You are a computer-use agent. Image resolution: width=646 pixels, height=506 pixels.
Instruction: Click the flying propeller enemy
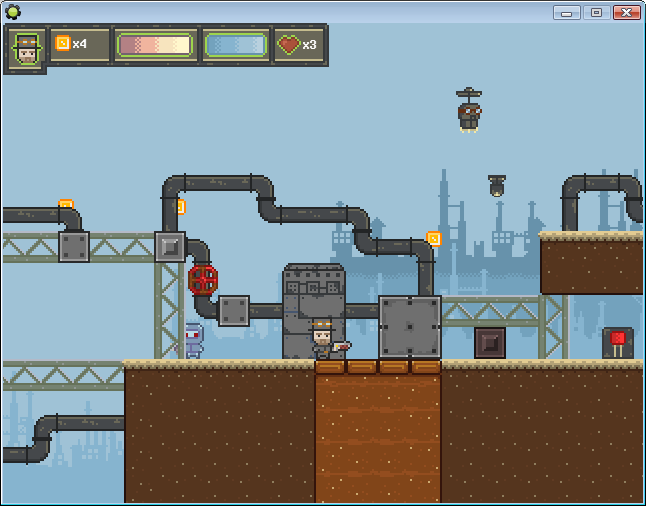coord(469,110)
